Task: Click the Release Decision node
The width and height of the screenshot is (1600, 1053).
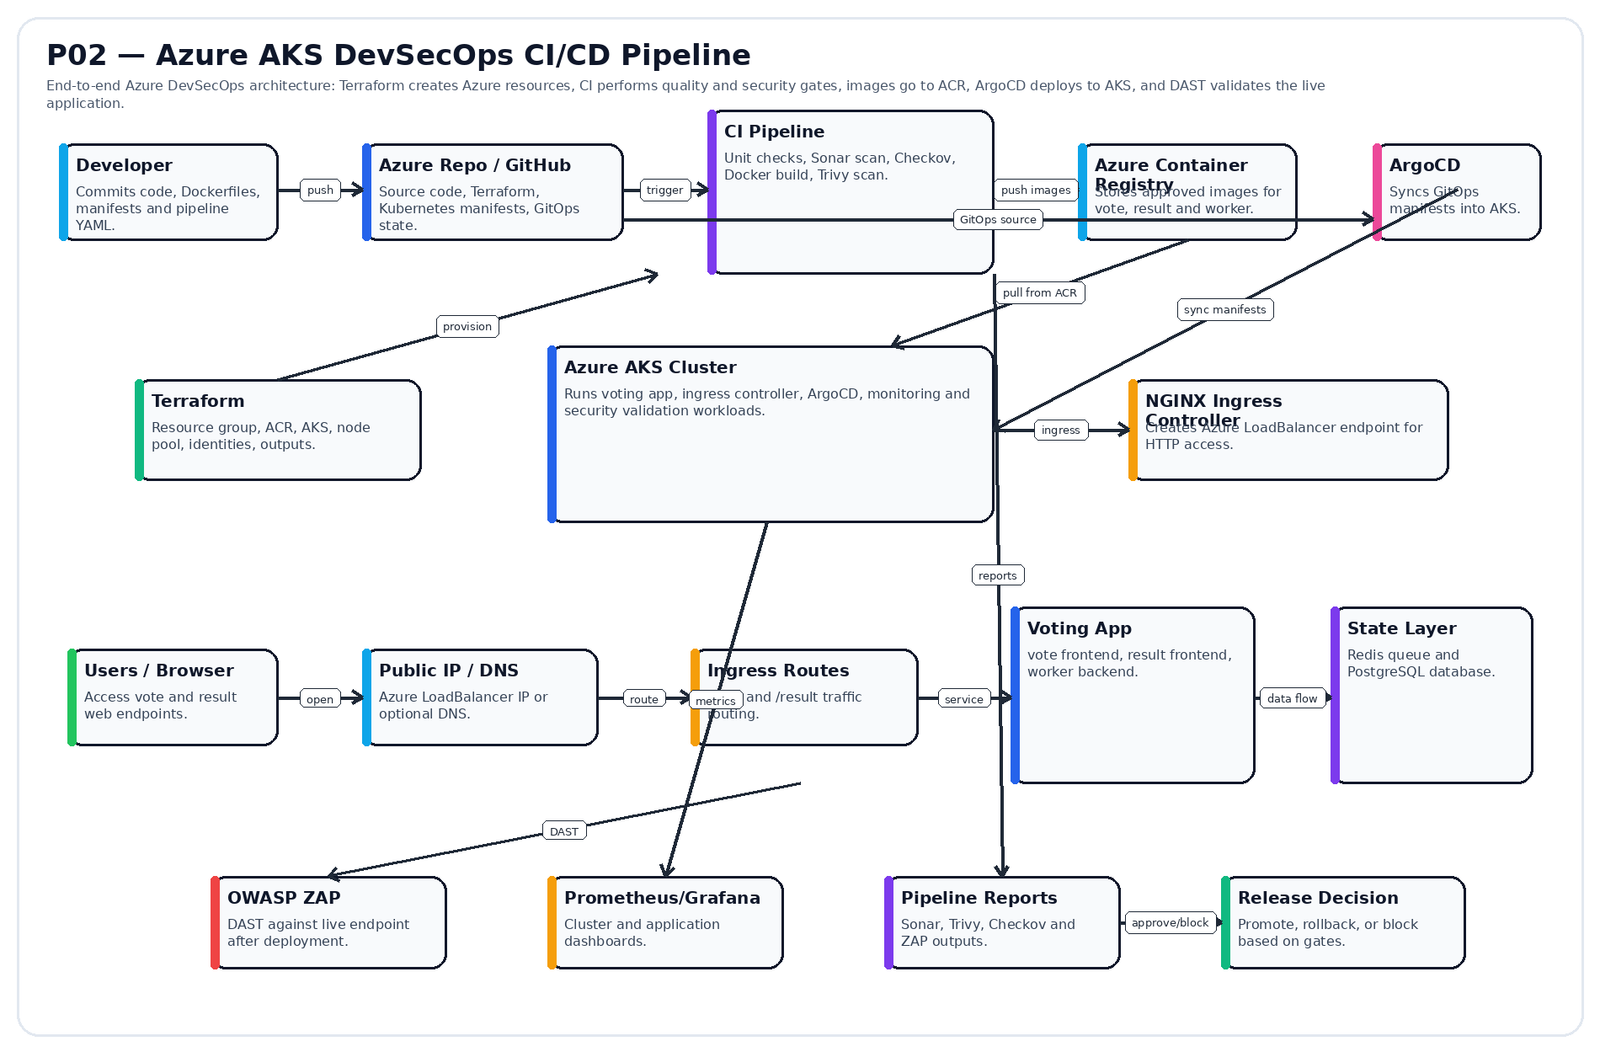Action: tap(1344, 923)
